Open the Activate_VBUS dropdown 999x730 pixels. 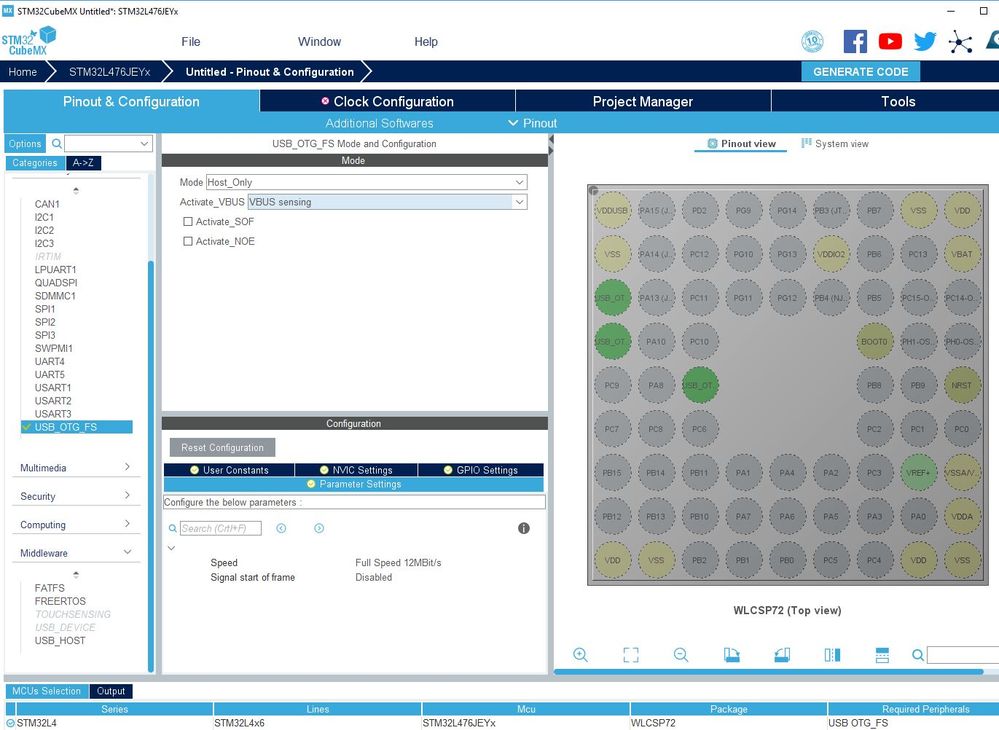tap(387, 202)
